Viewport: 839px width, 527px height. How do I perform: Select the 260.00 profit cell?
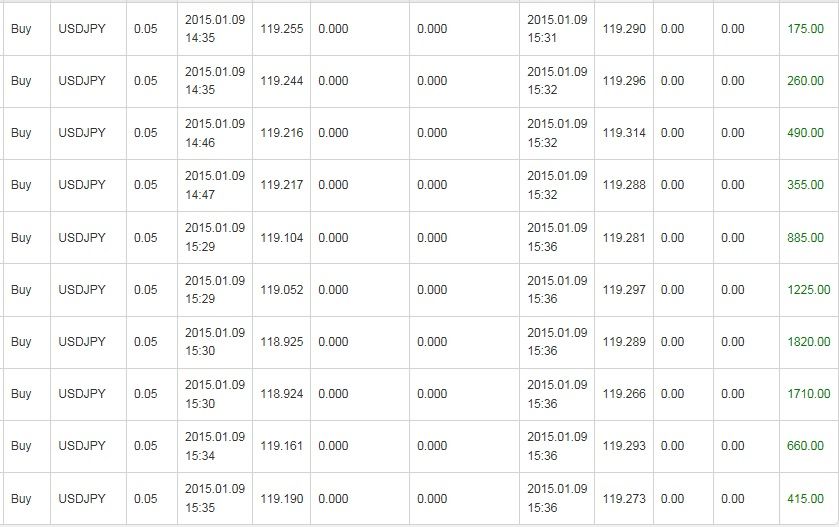point(805,81)
